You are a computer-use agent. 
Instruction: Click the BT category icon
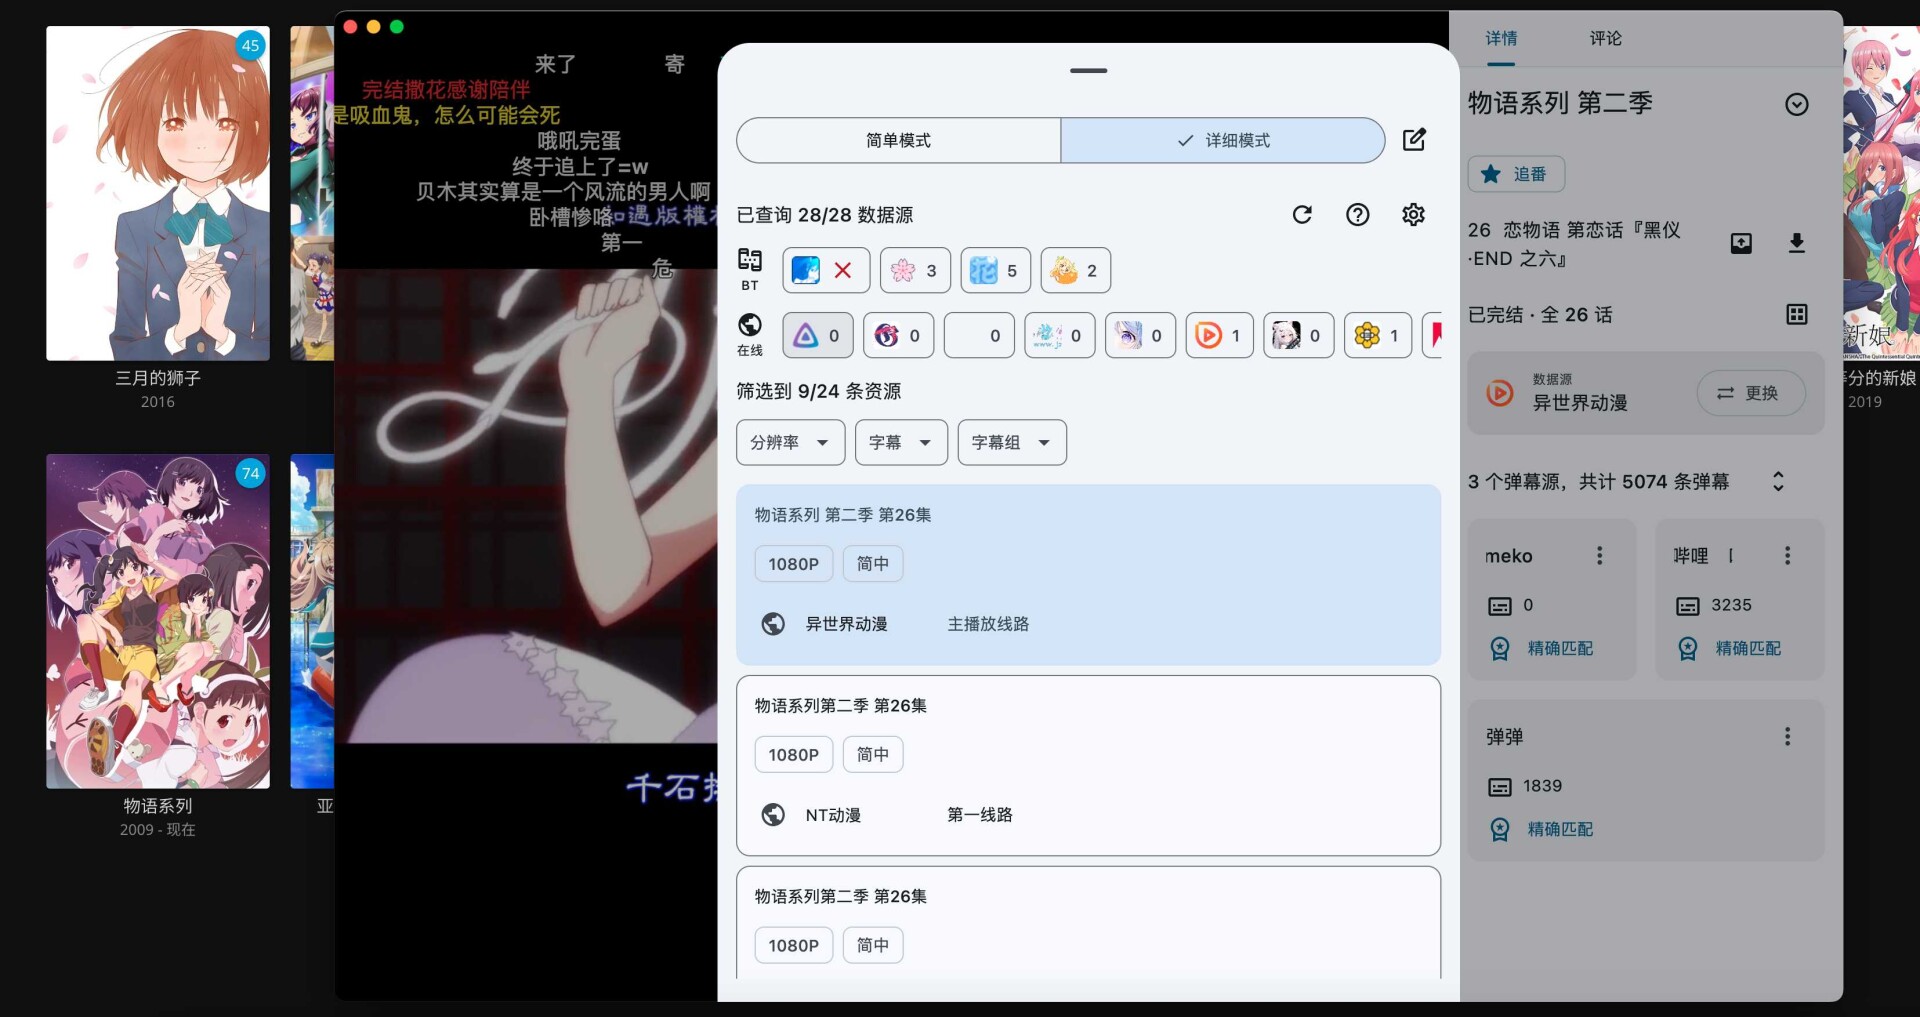tap(750, 269)
